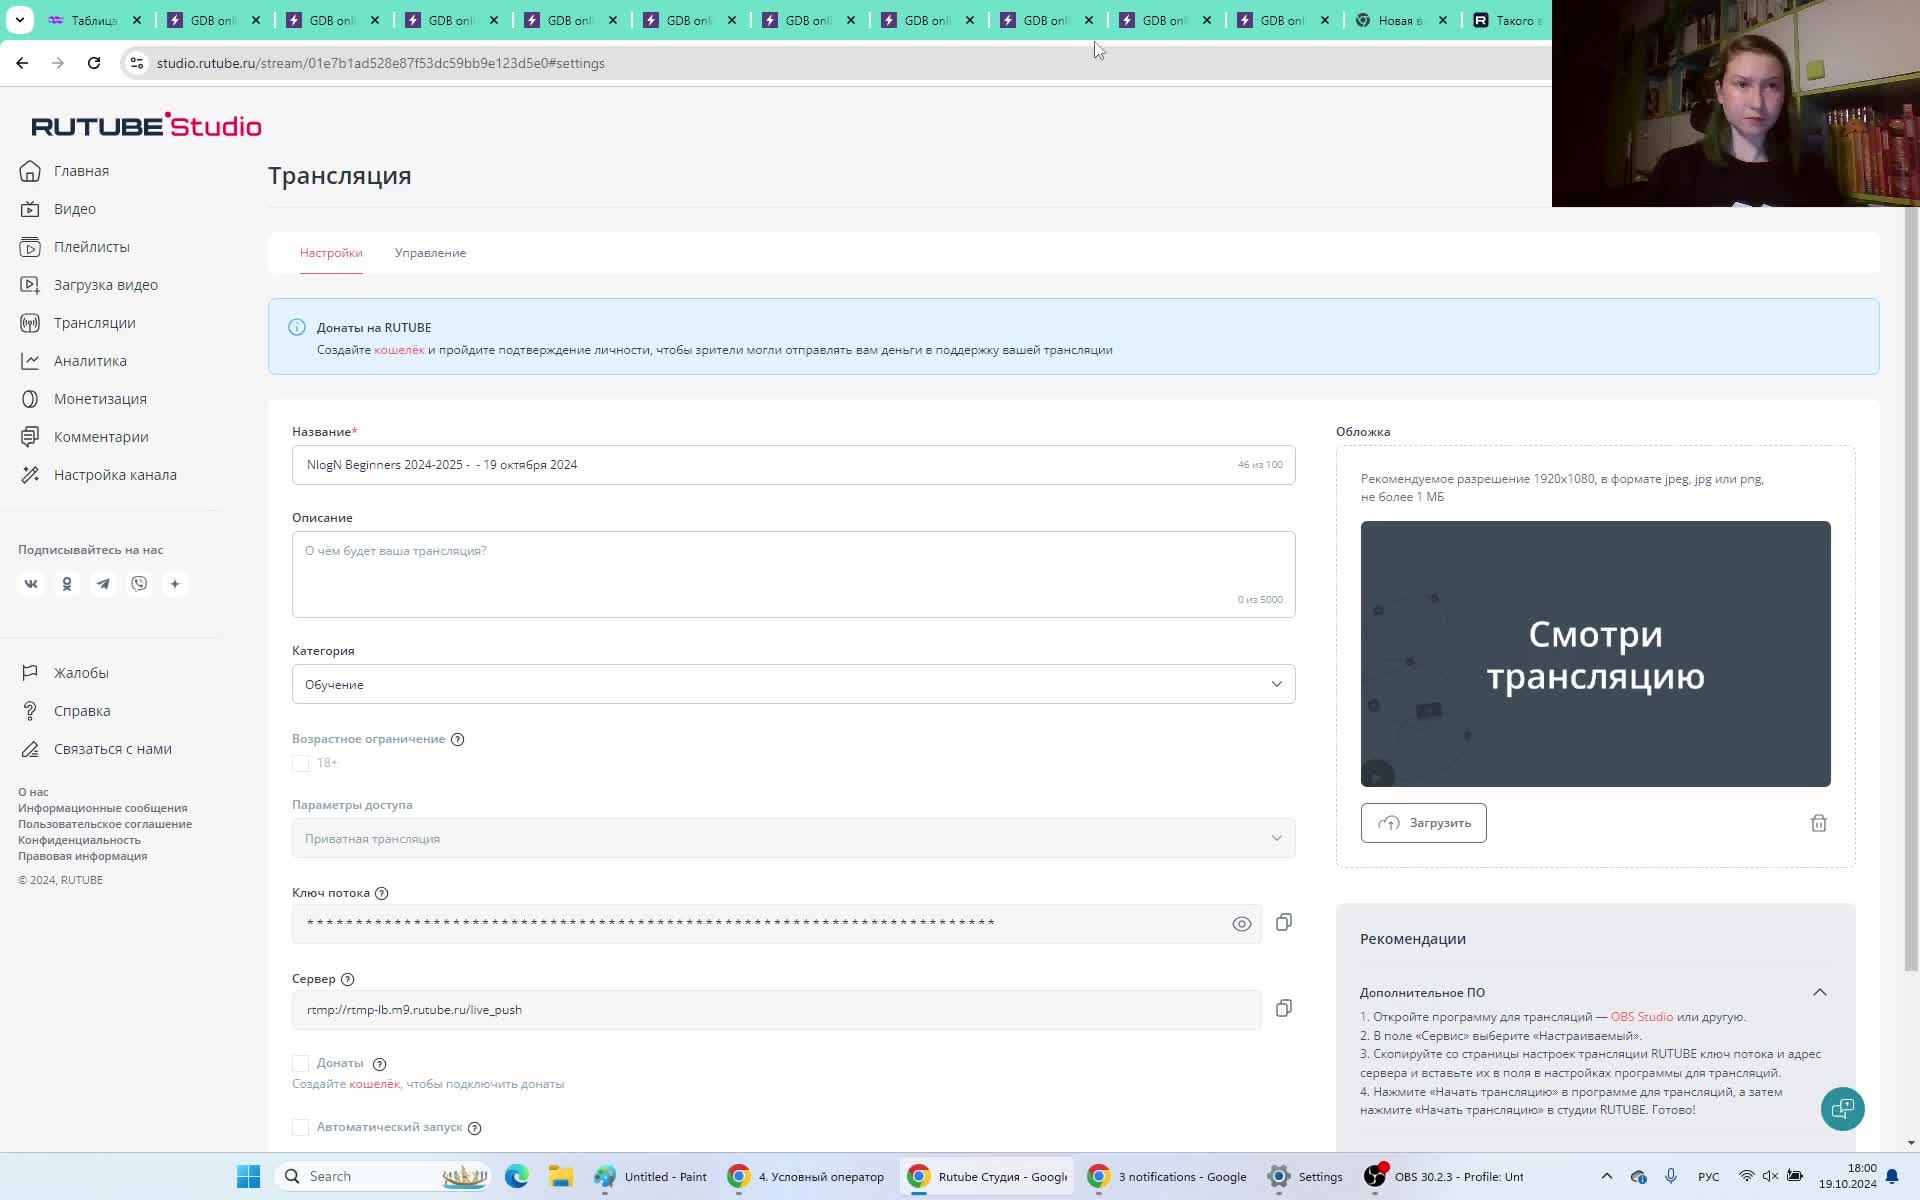The image size is (1920, 1200).
Task: Click the stream key help question icon
Action: click(x=381, y=893)
